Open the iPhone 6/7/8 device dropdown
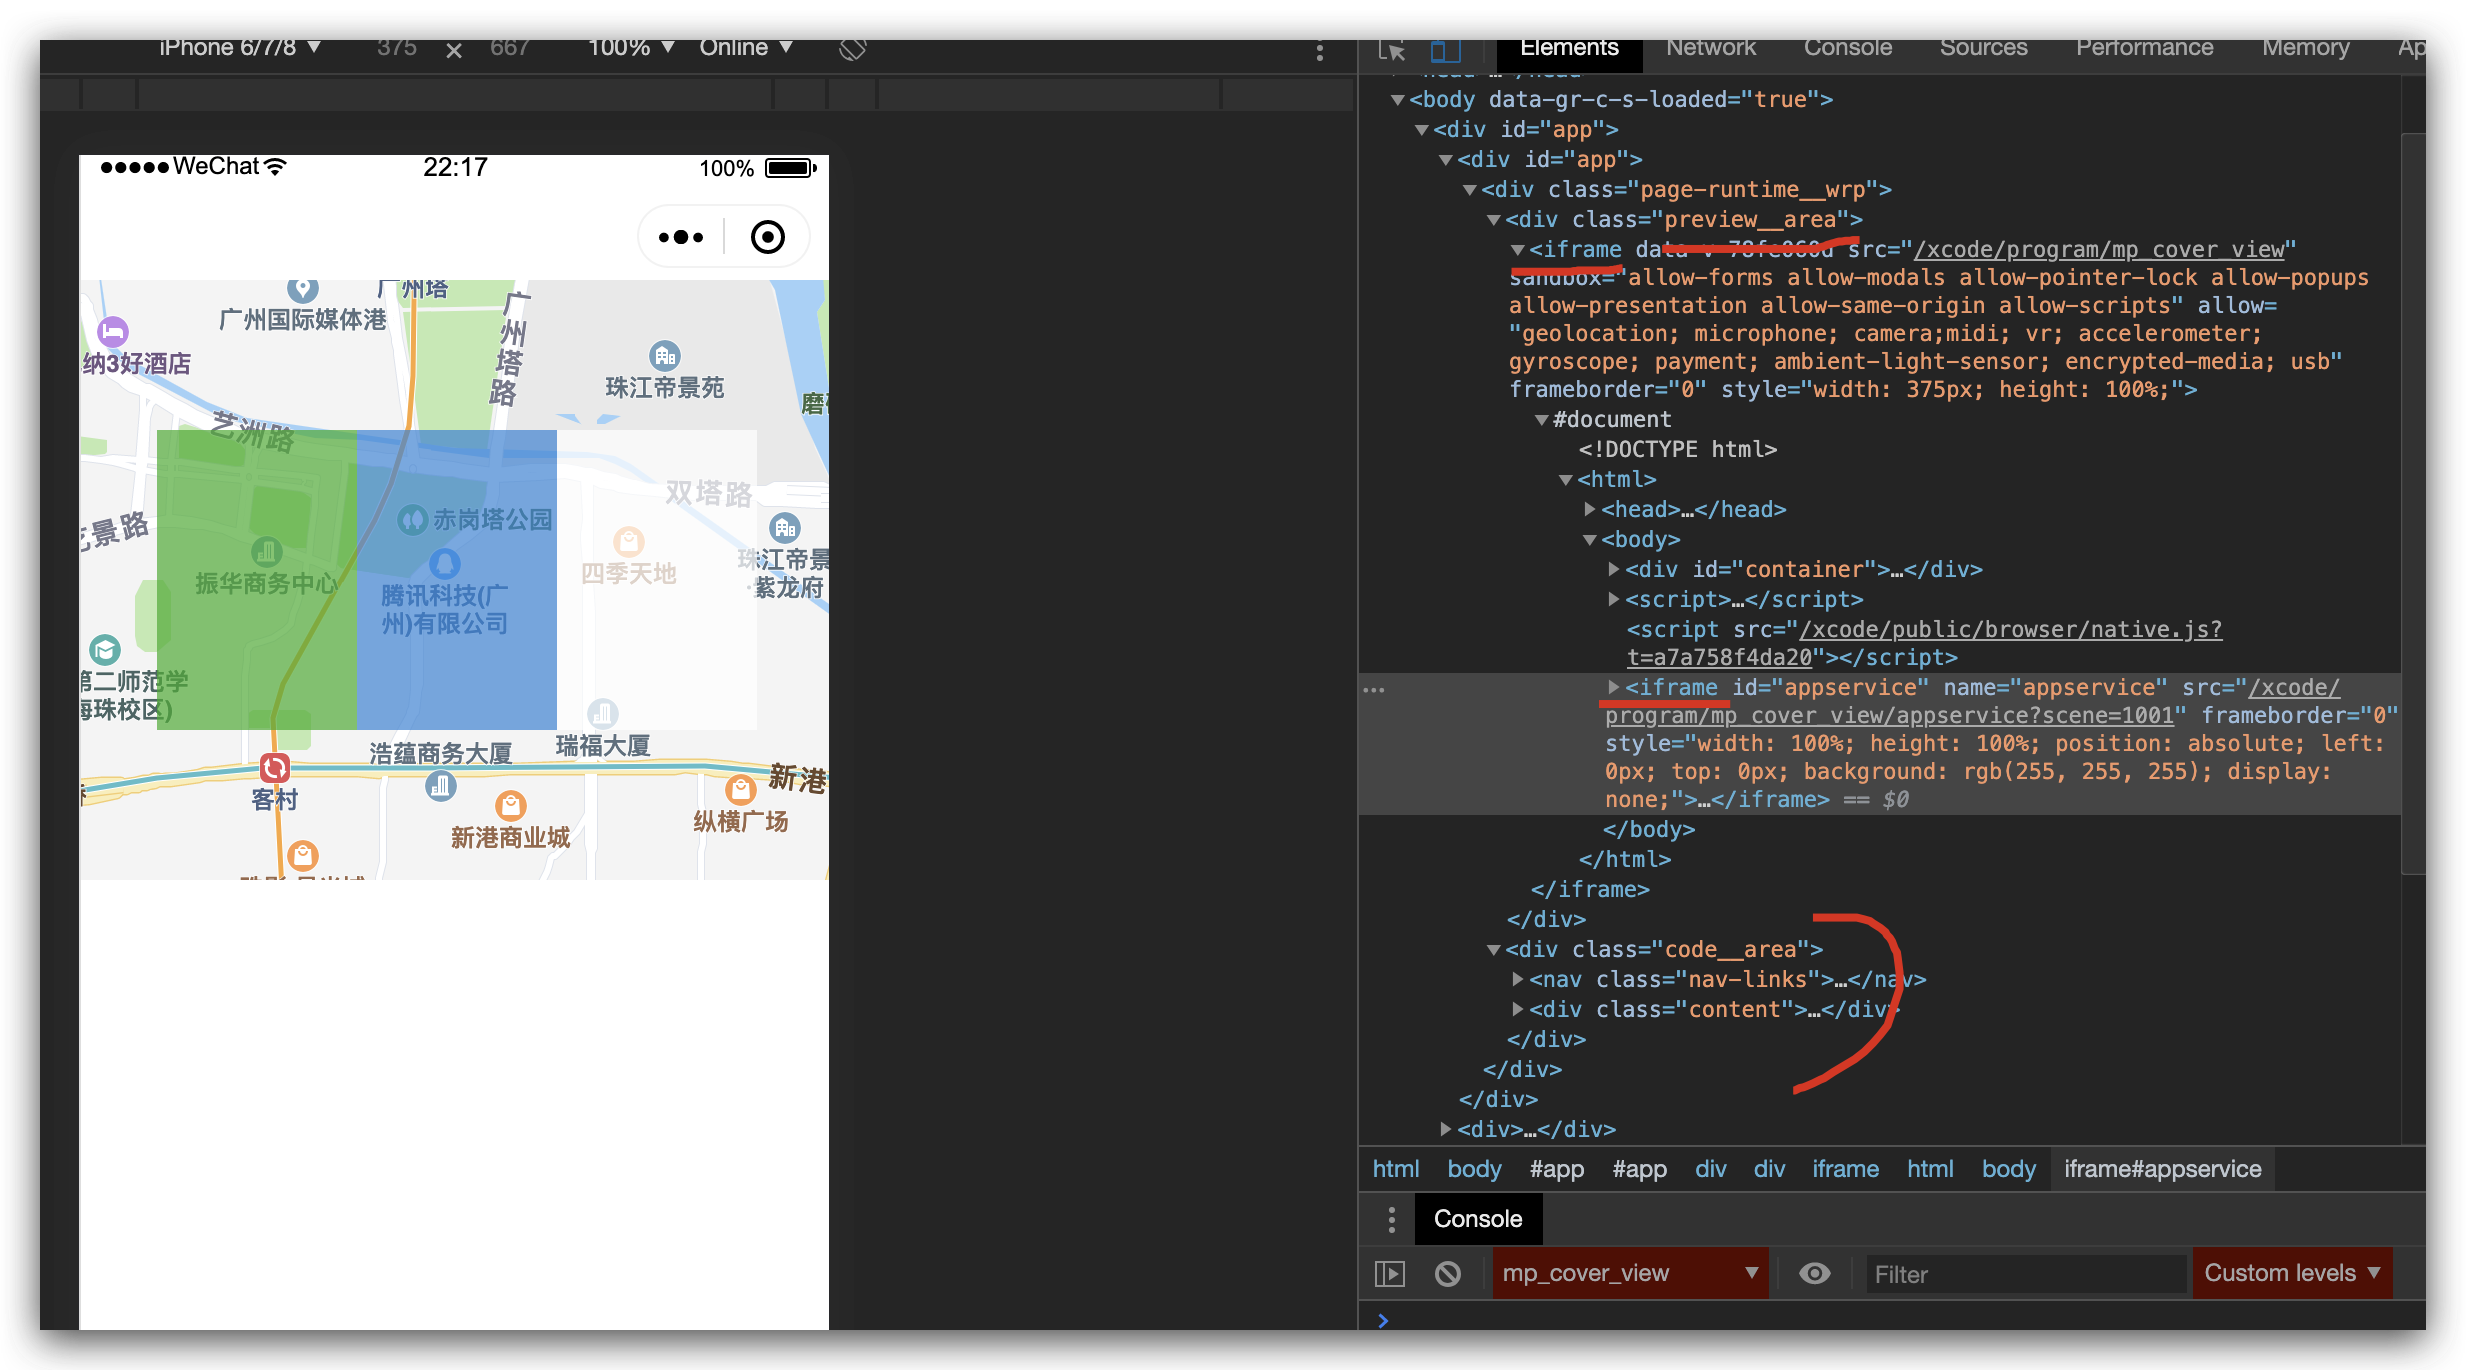2466x1370 pixels. click(240, 48)
